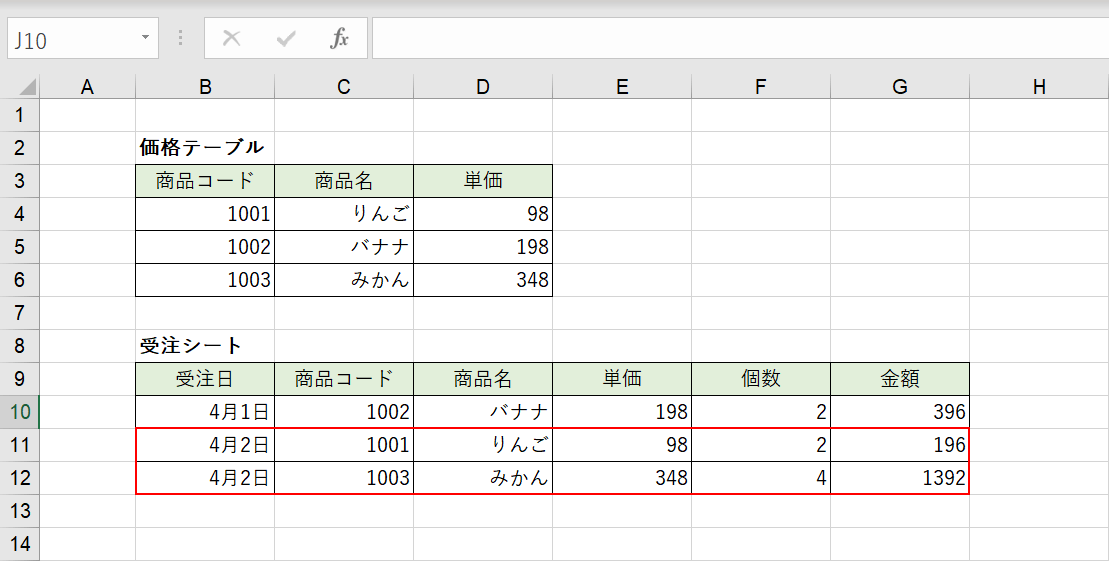1109x561 pixels.
Task: Select column A header
Action: tap(87, 87)
